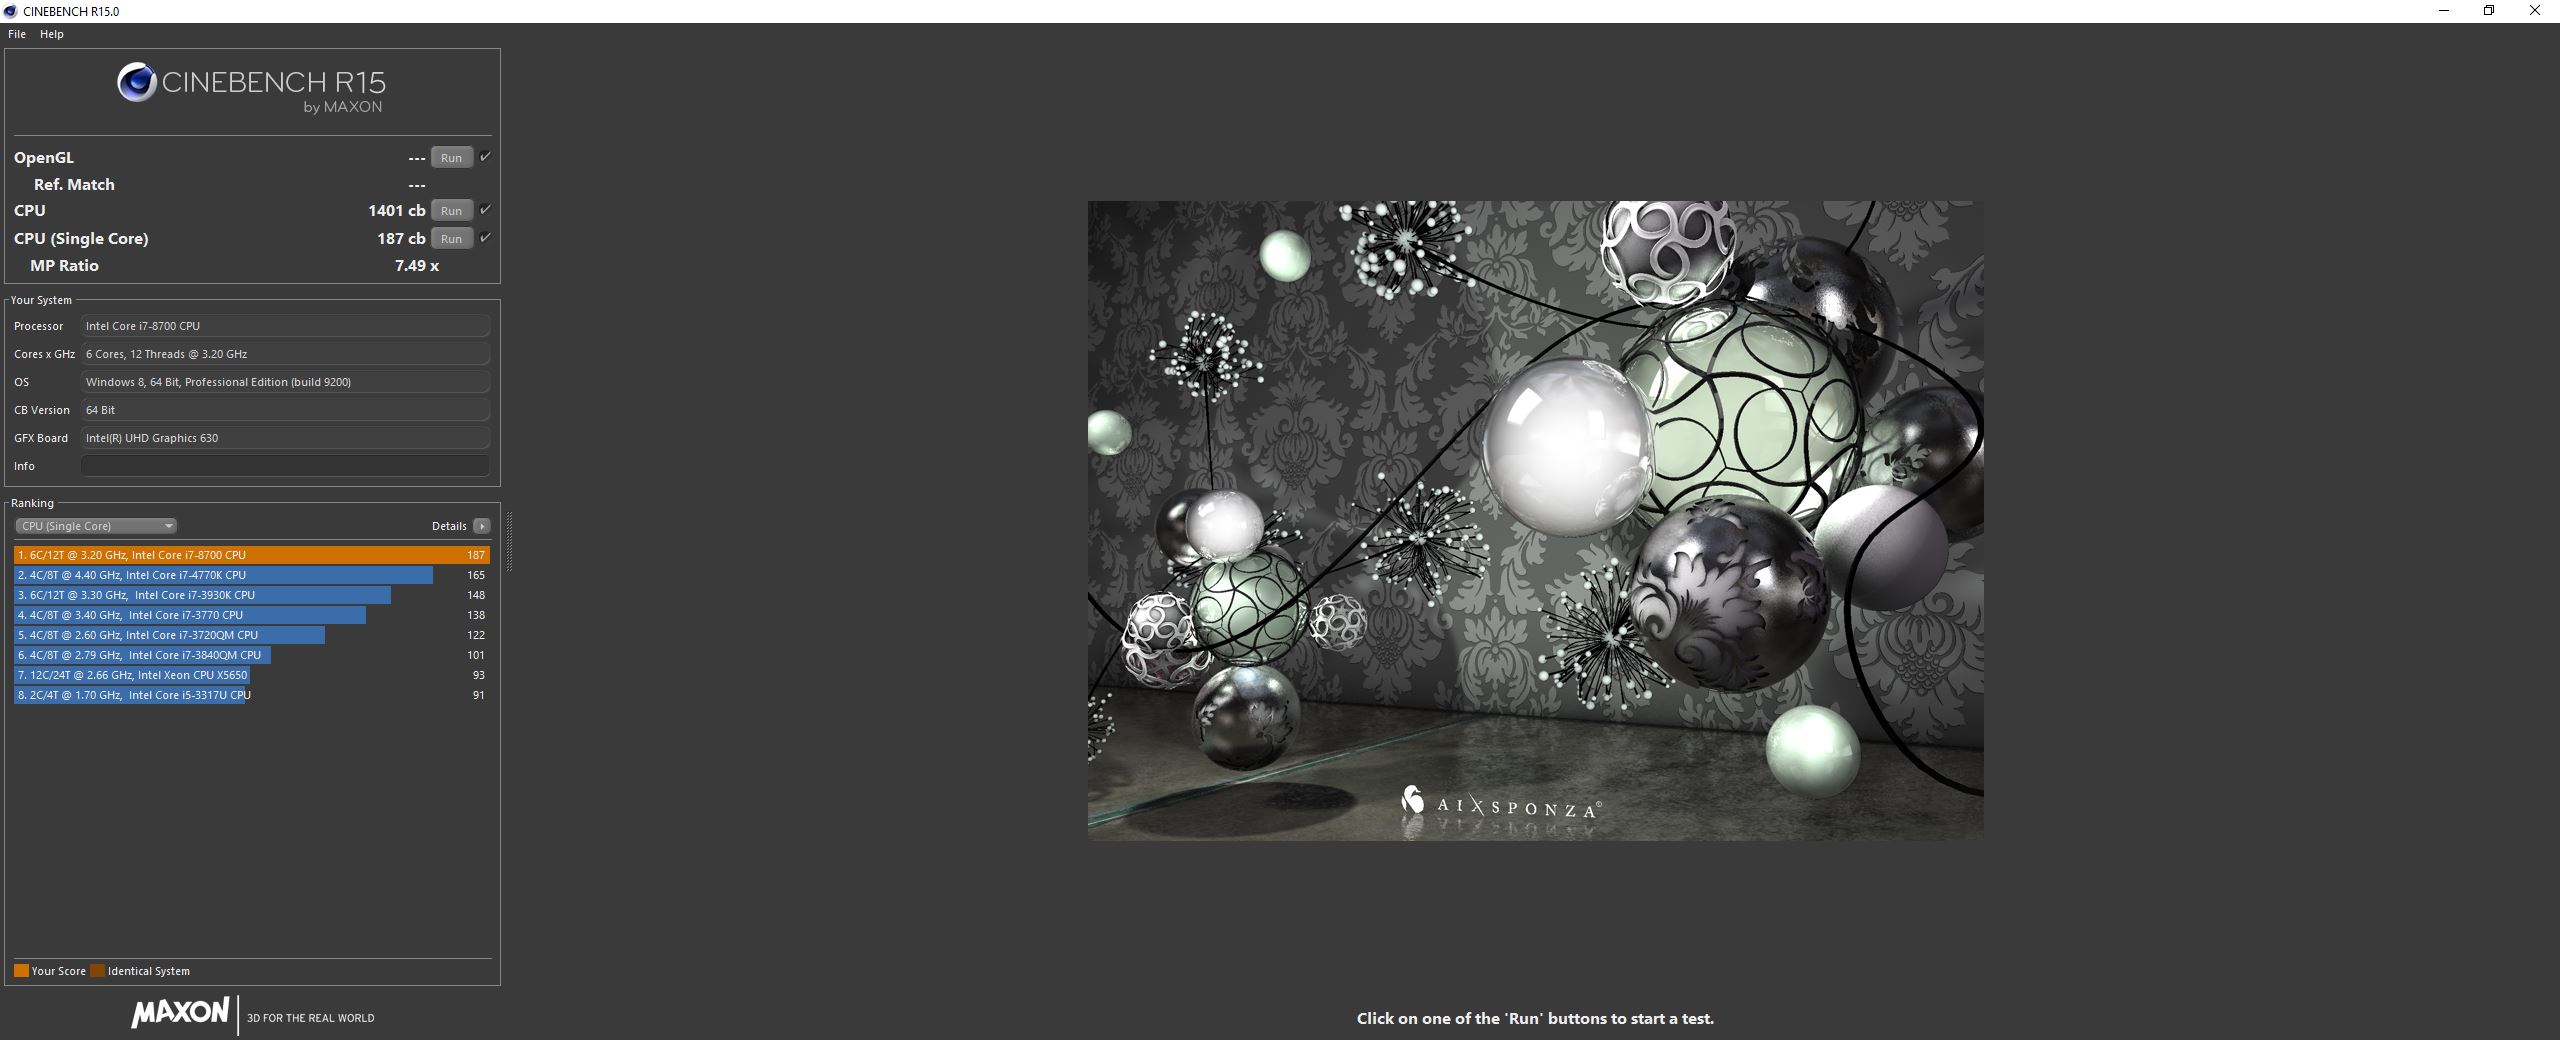Screen dimensions: 2560x1040
Task: Click the GFX Board UHD Graphics 630 field
Action: tap(285, 438)
